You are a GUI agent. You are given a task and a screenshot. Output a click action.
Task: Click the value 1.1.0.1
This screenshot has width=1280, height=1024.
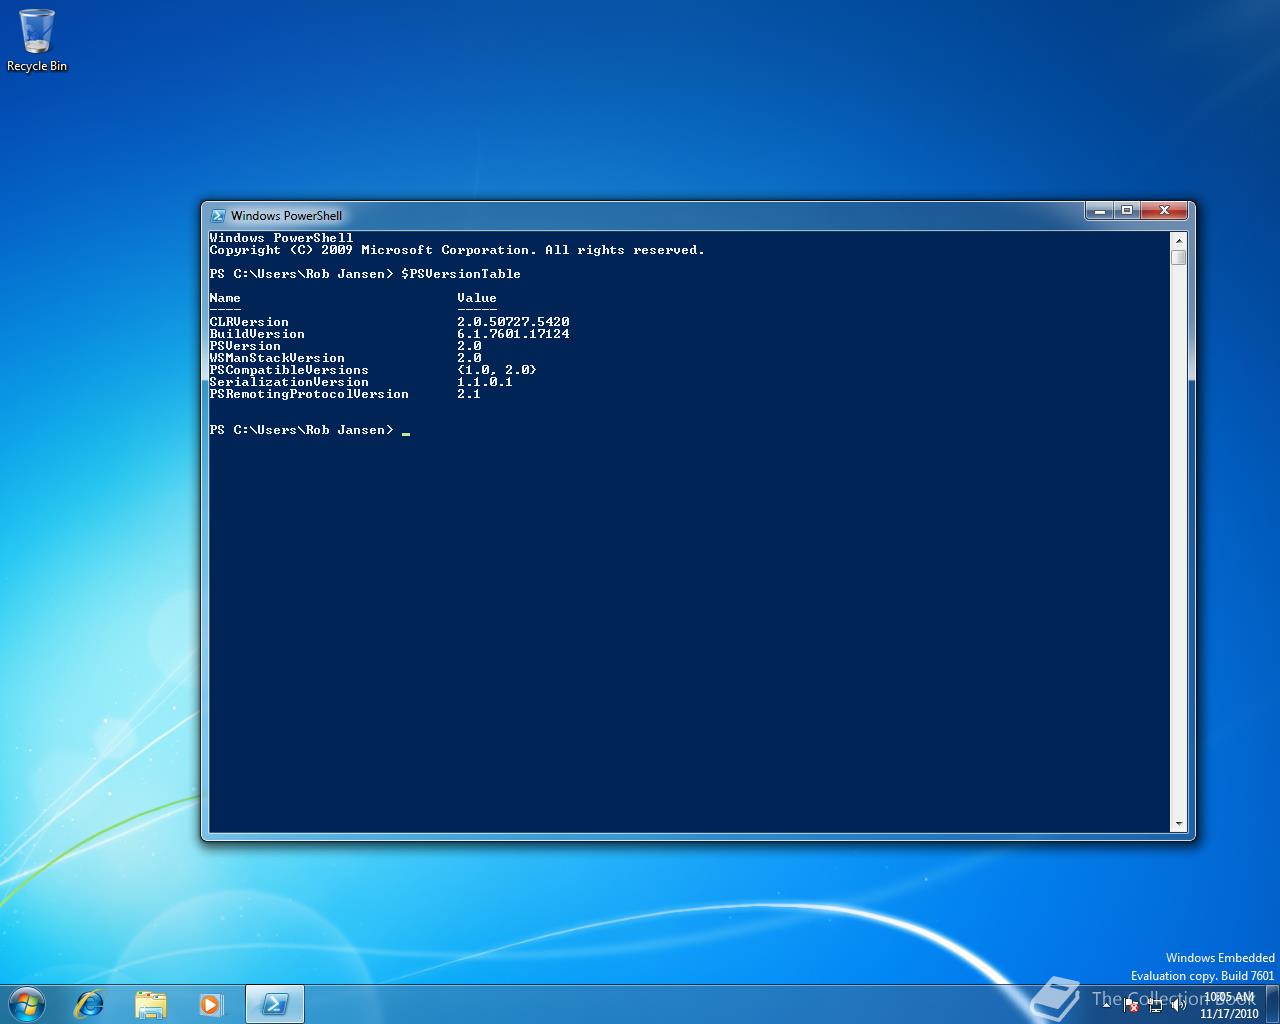(485, 382)
